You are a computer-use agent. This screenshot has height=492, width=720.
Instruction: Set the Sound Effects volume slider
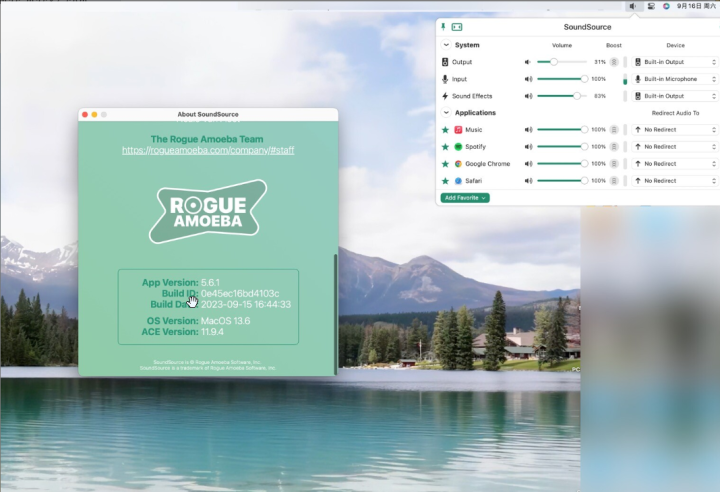(562, 96)
